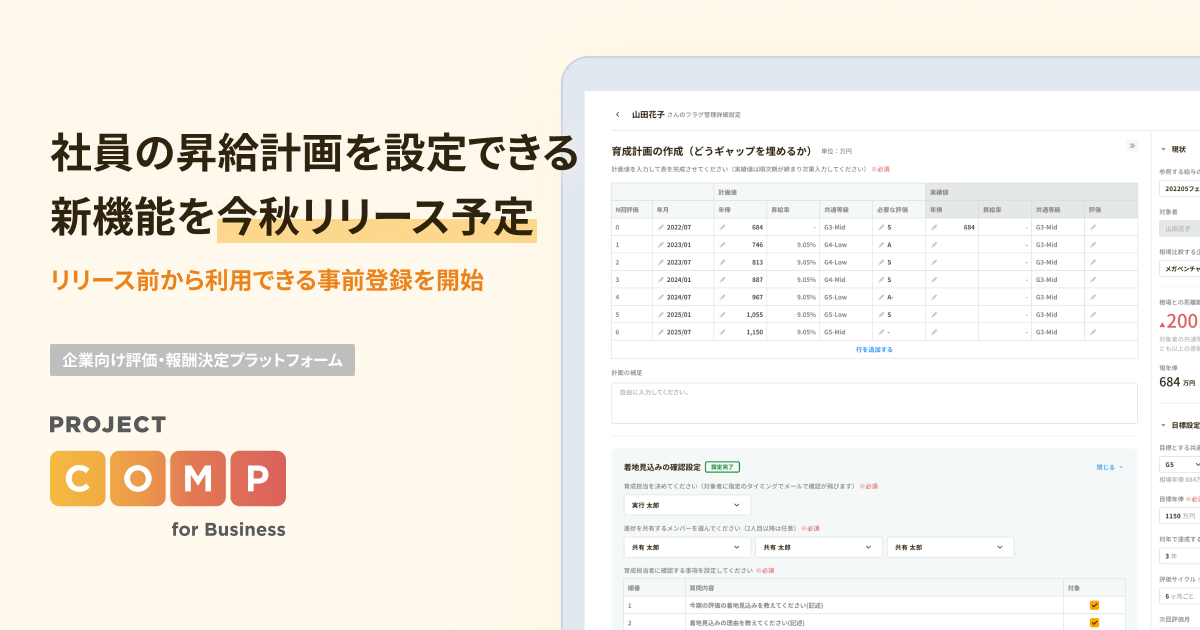Viewport: 1200px width, 630px height.
Task: Click the actual 評価 pencil icon in row 5
Action: click(x=1093, y=314)
